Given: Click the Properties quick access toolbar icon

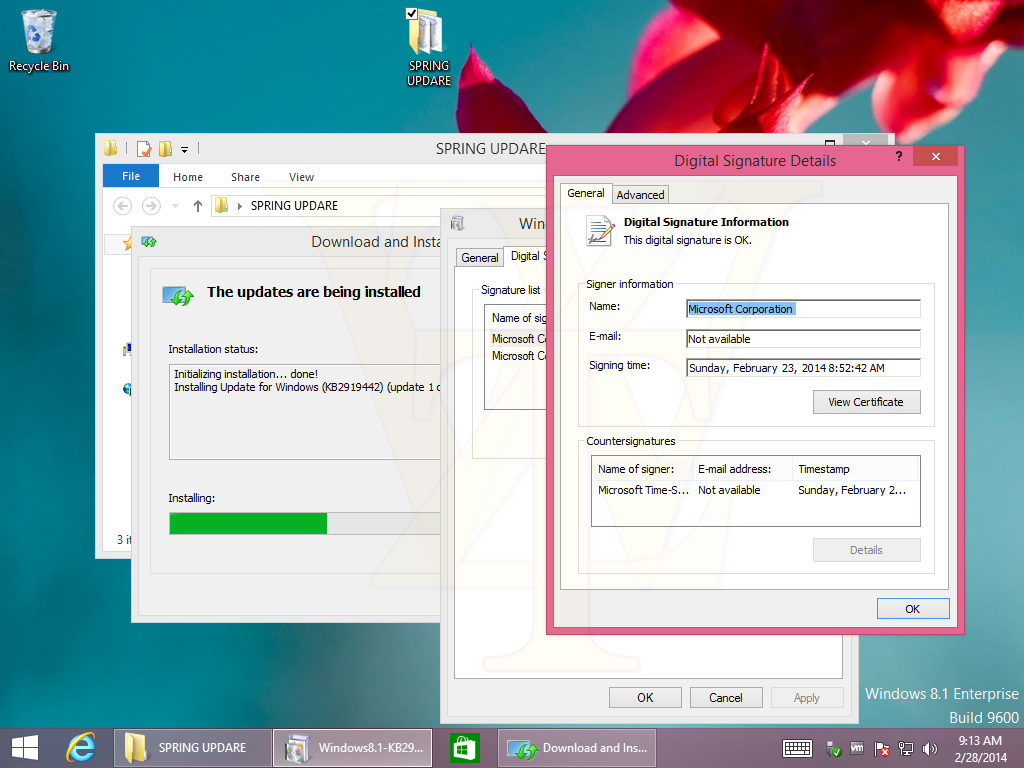Looking at the screenshot, I should point(144,149).
